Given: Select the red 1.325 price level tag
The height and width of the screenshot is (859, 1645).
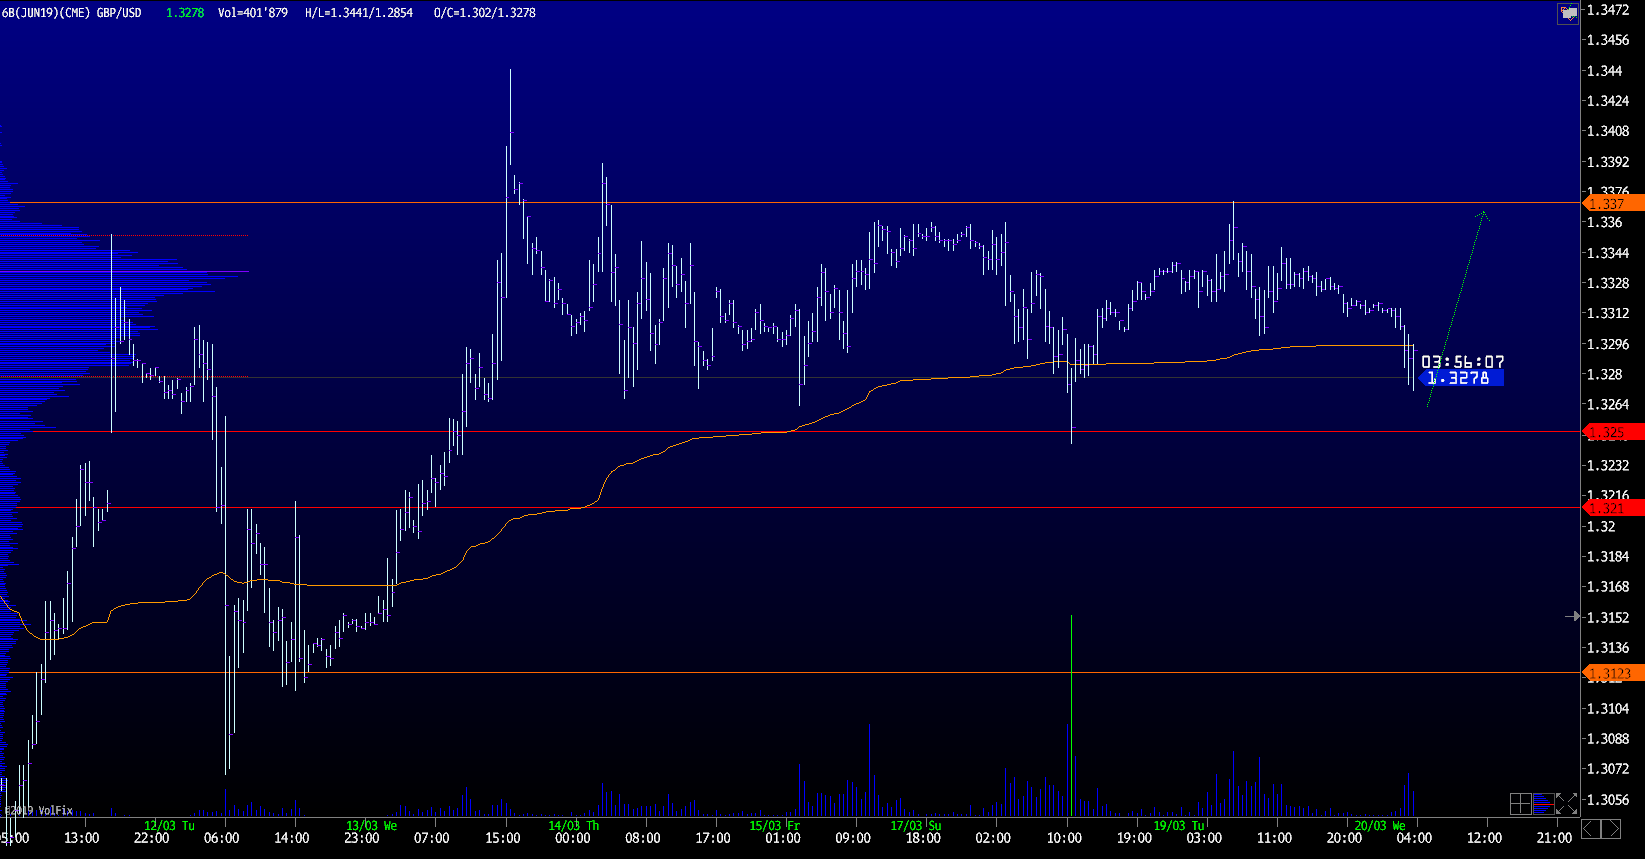Looking at the screenshot, I should [1613, 433].
